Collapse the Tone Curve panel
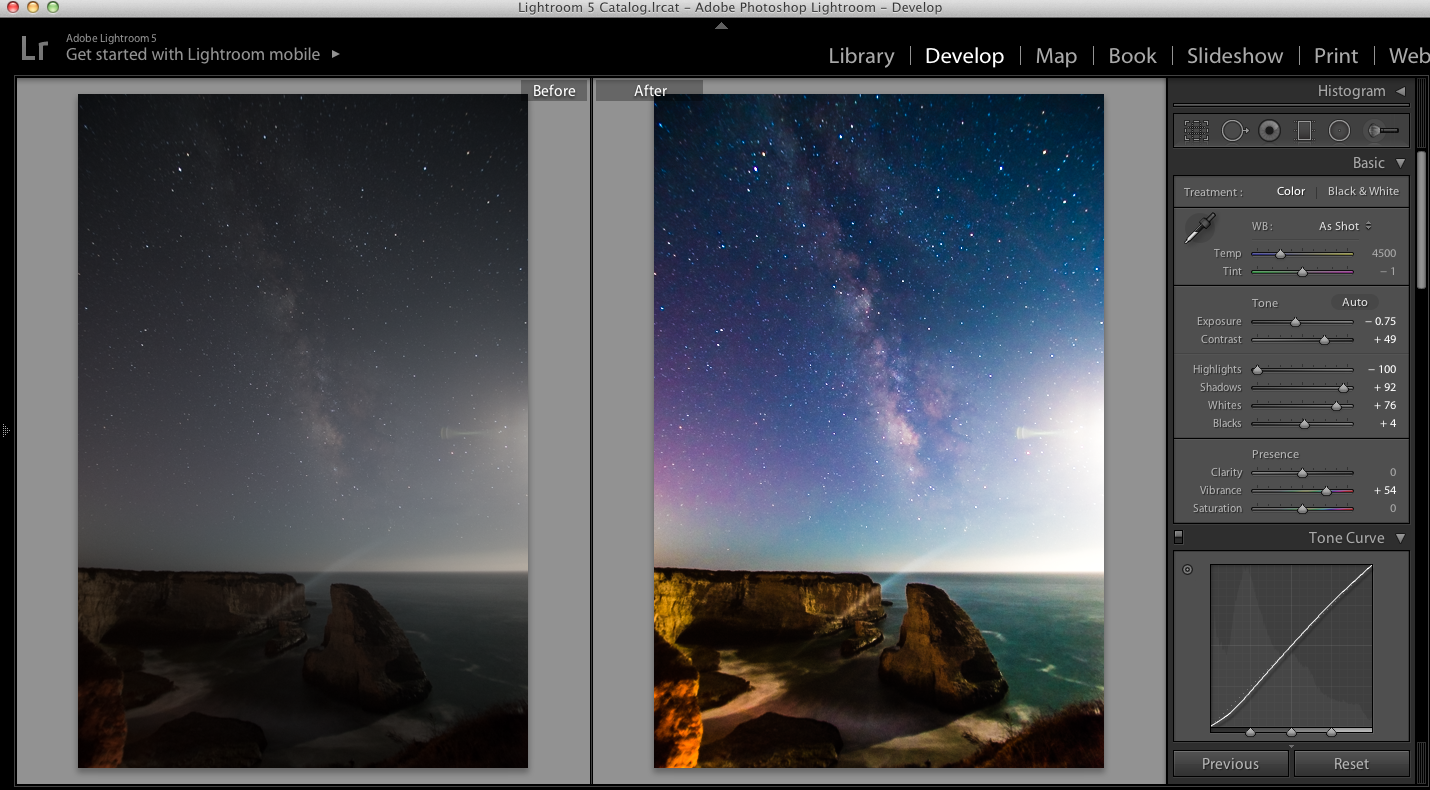1430x790 pixels. coord(1400,538)
